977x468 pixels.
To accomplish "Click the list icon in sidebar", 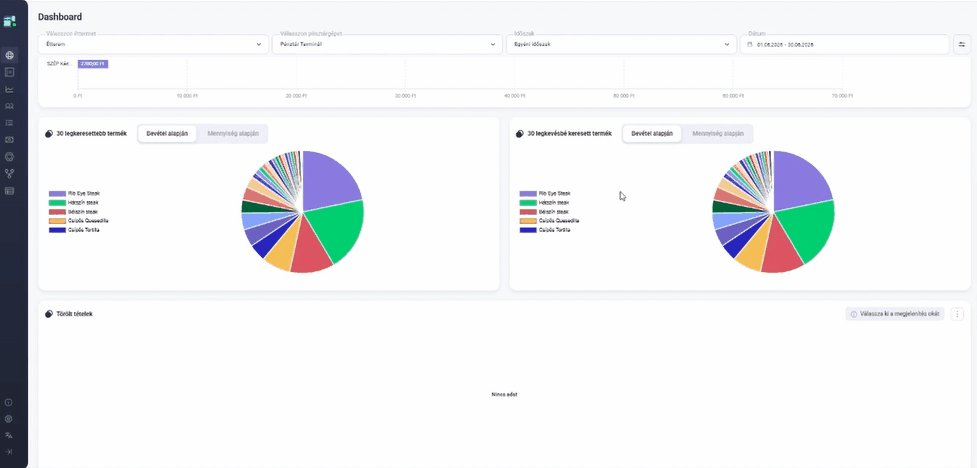I will tap(9, 123).
